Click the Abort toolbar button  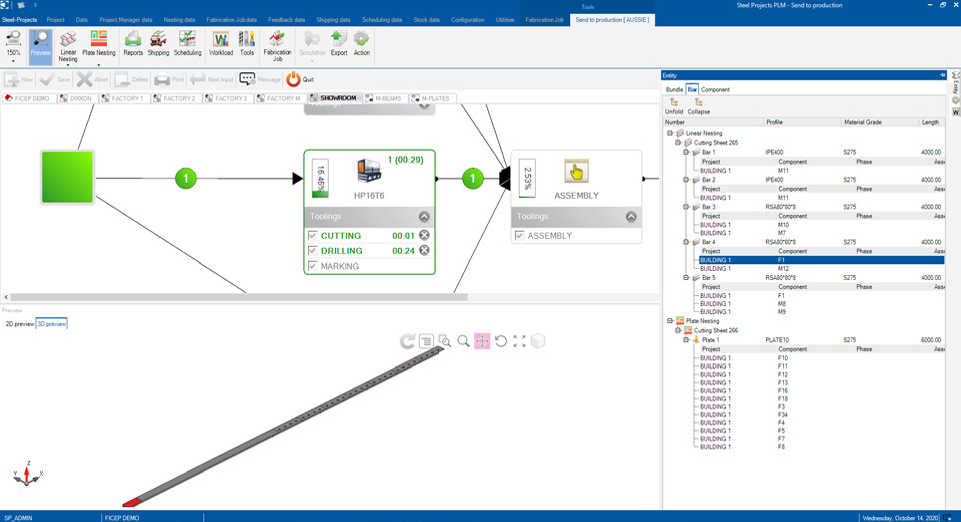[93, 79]
